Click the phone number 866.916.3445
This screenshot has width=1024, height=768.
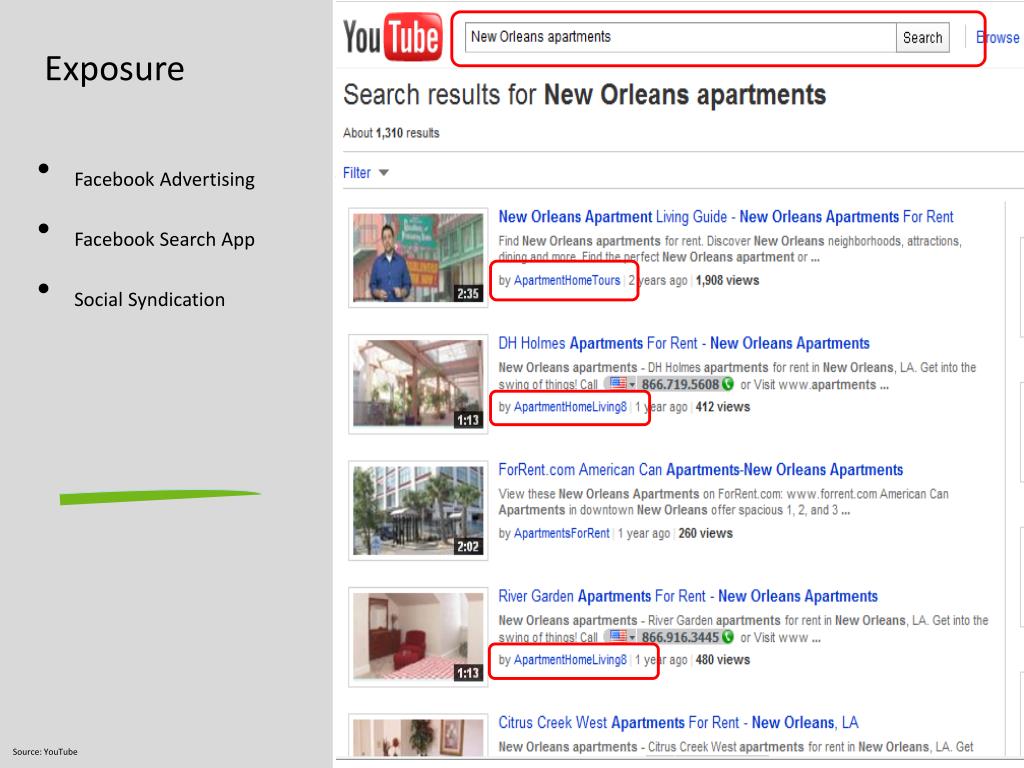tap(680, 637)
